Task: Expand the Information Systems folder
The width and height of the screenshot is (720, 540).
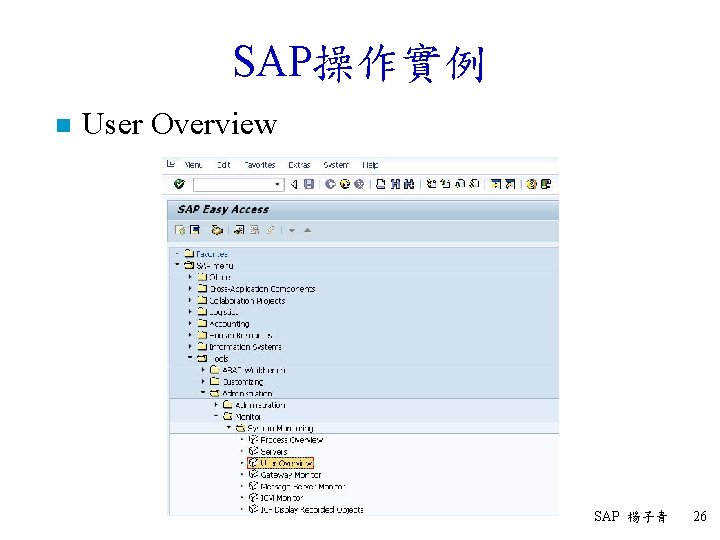Action: pos(190,346)
